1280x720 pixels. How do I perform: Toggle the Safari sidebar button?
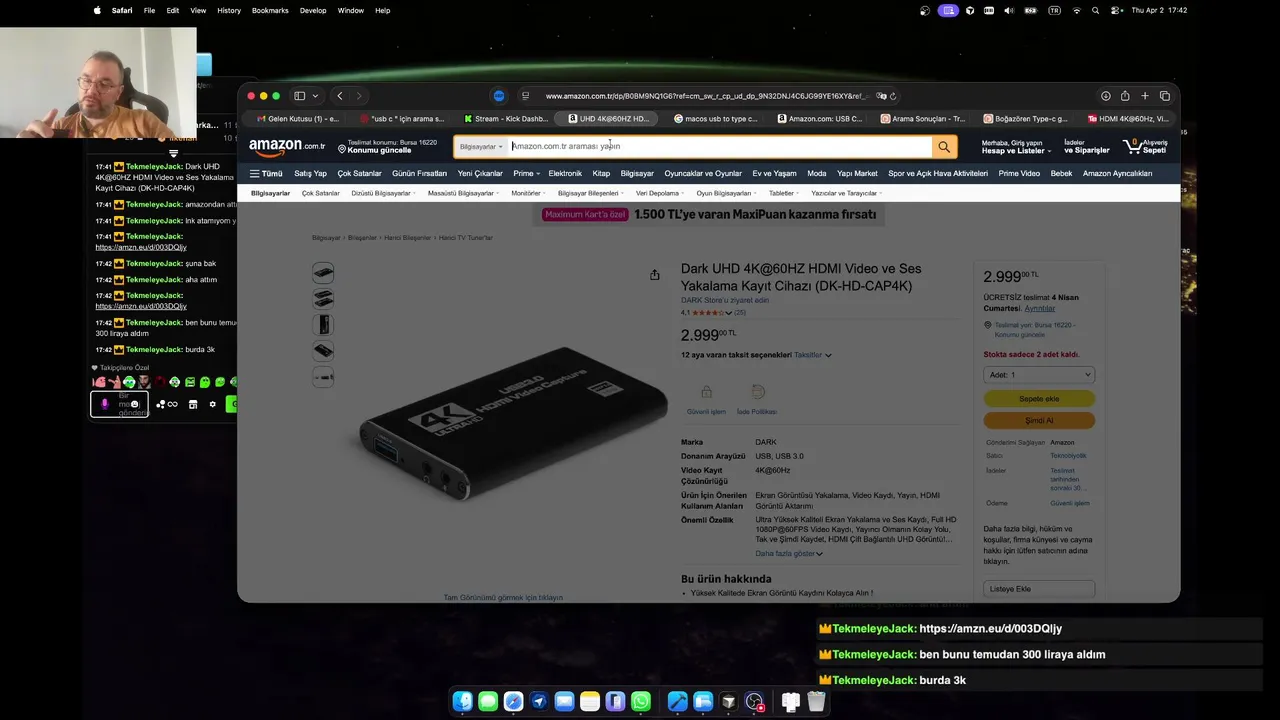click(299, 96)
